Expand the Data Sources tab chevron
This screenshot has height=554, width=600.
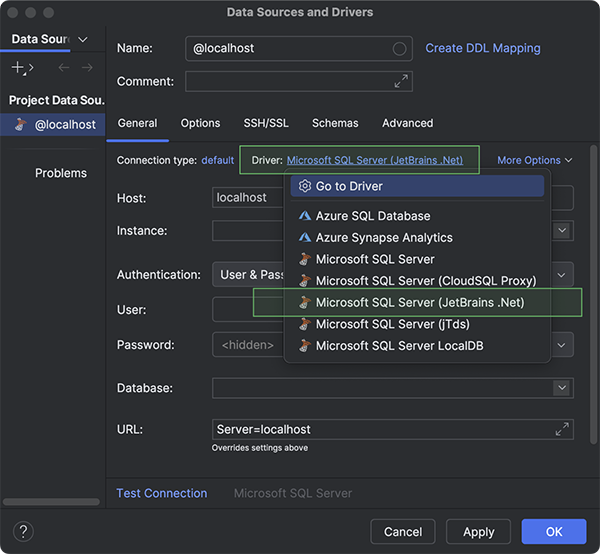pos(83,39)
